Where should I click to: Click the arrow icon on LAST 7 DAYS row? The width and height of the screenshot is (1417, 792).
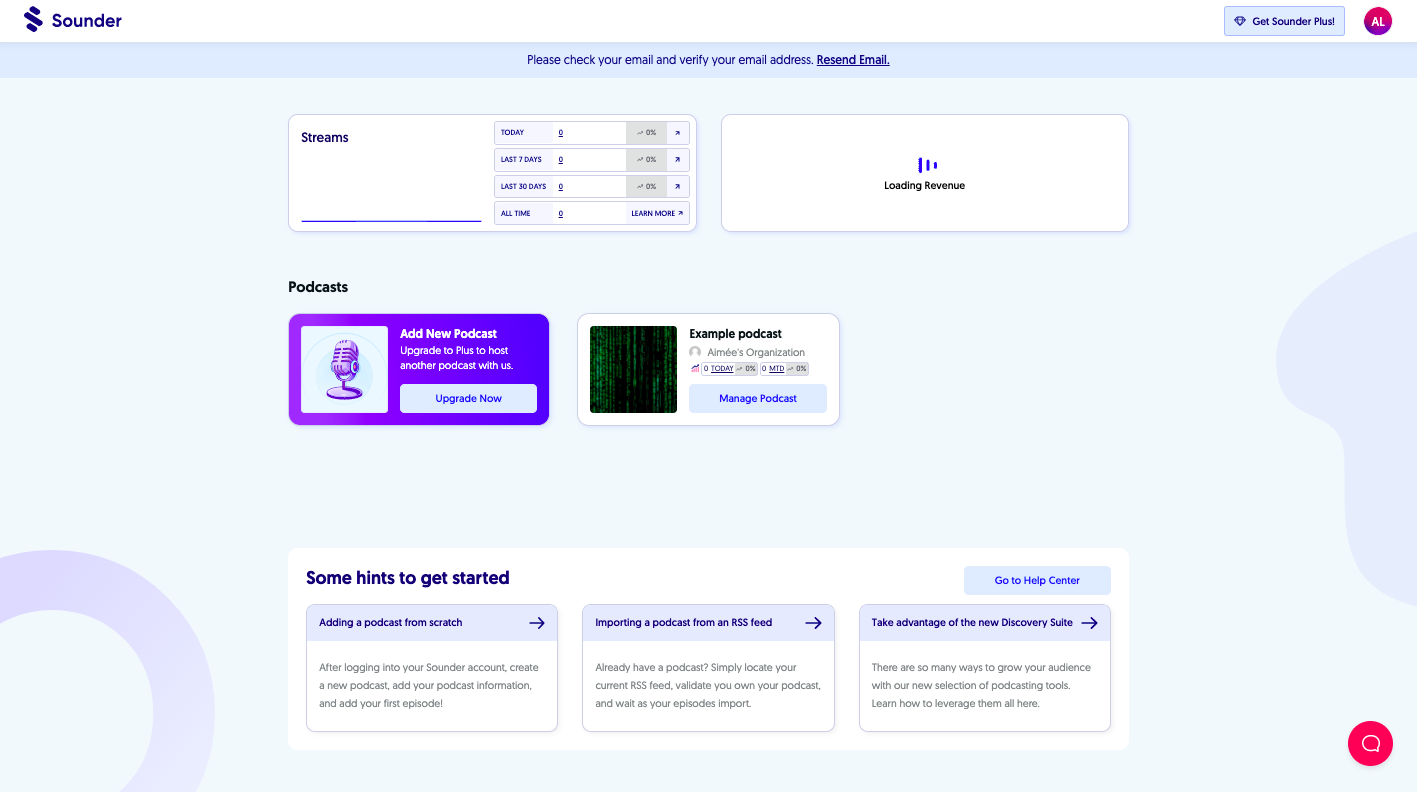(x=676, y=159)
